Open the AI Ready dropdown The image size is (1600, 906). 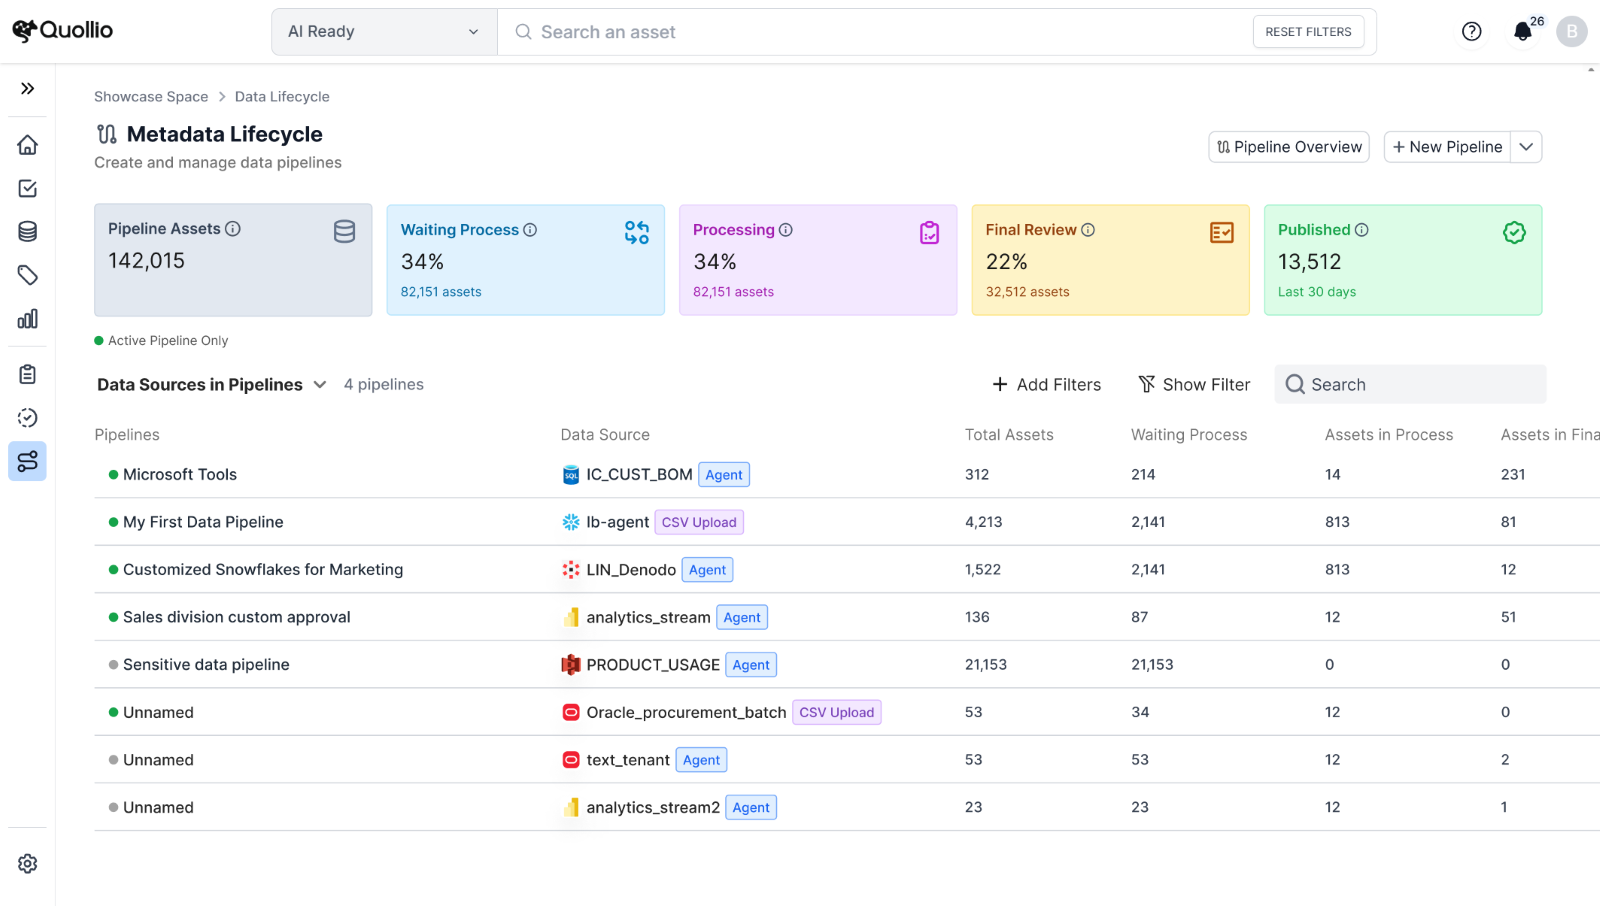[x=384, y=32]
